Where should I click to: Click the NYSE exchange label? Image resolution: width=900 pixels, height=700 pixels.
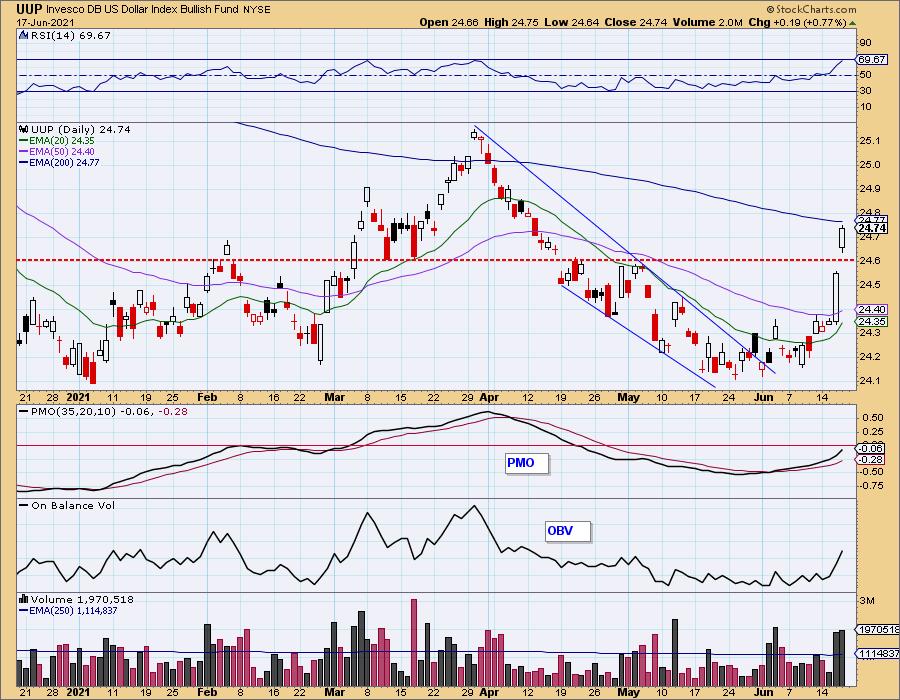click(x=257, y=10)
